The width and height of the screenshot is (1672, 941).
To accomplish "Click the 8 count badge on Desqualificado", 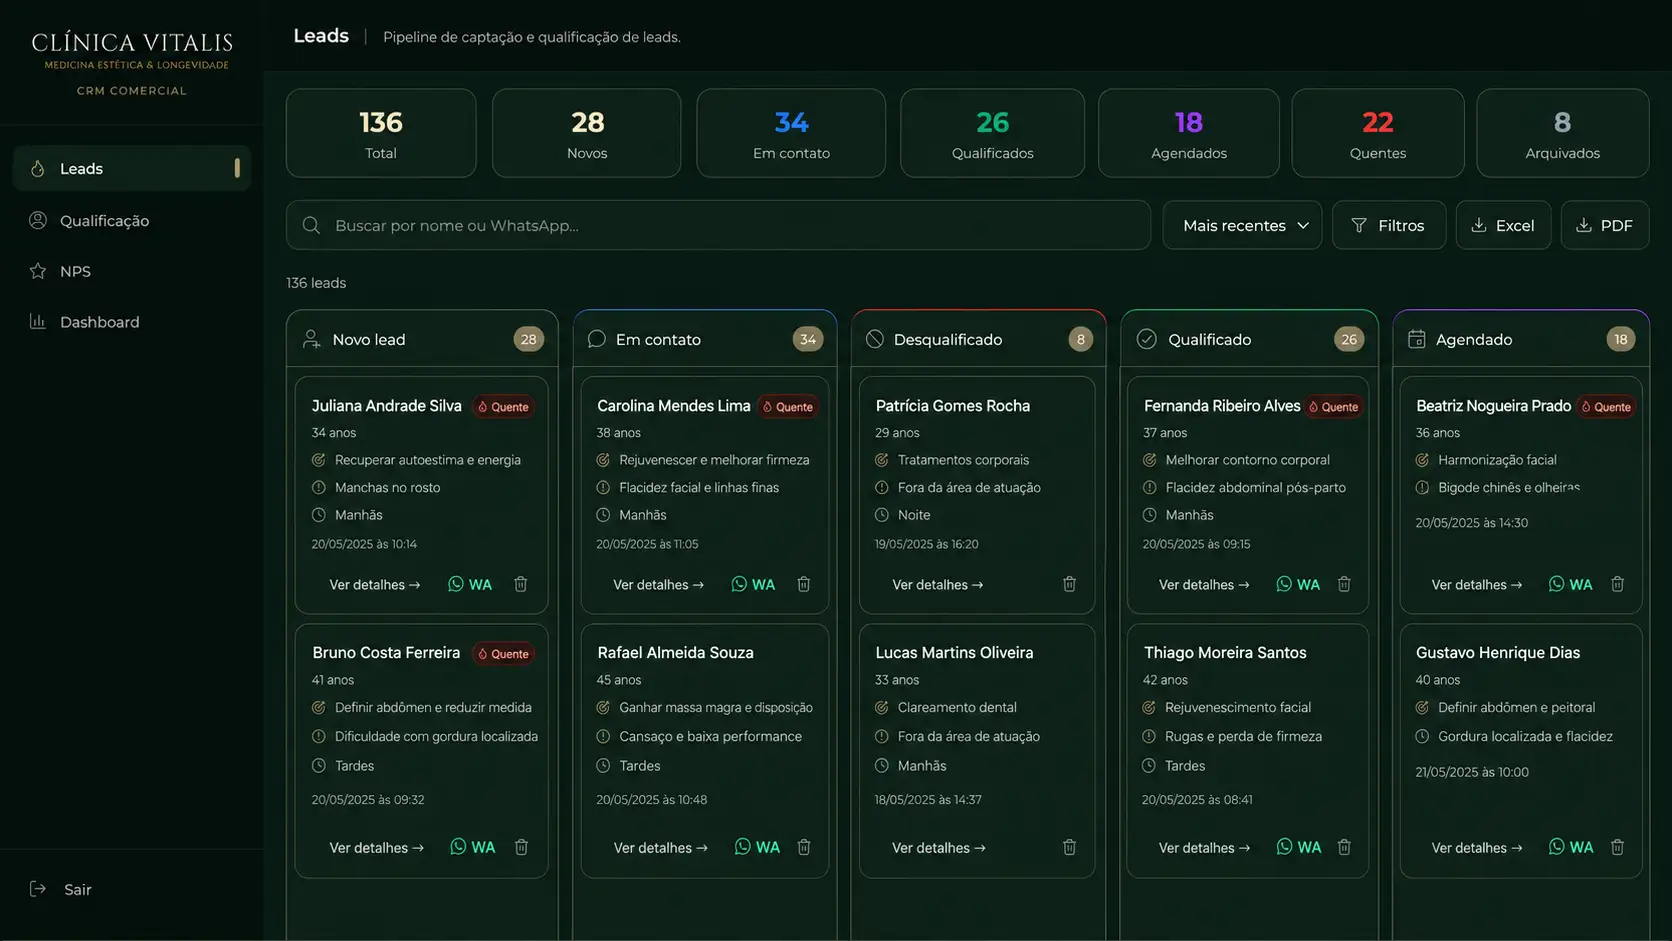I will [x=1080, y=339].
